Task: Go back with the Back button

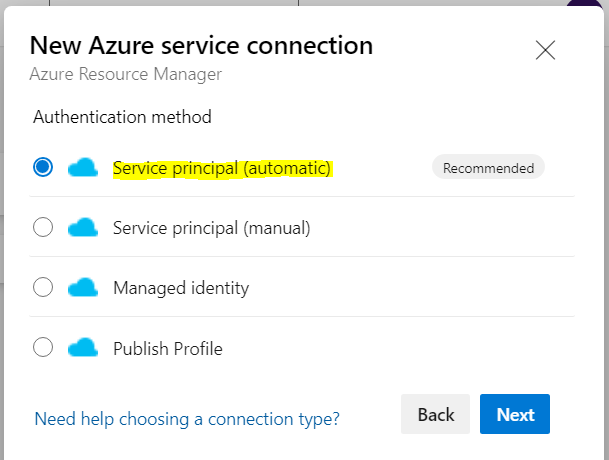Action: [436, 414]
